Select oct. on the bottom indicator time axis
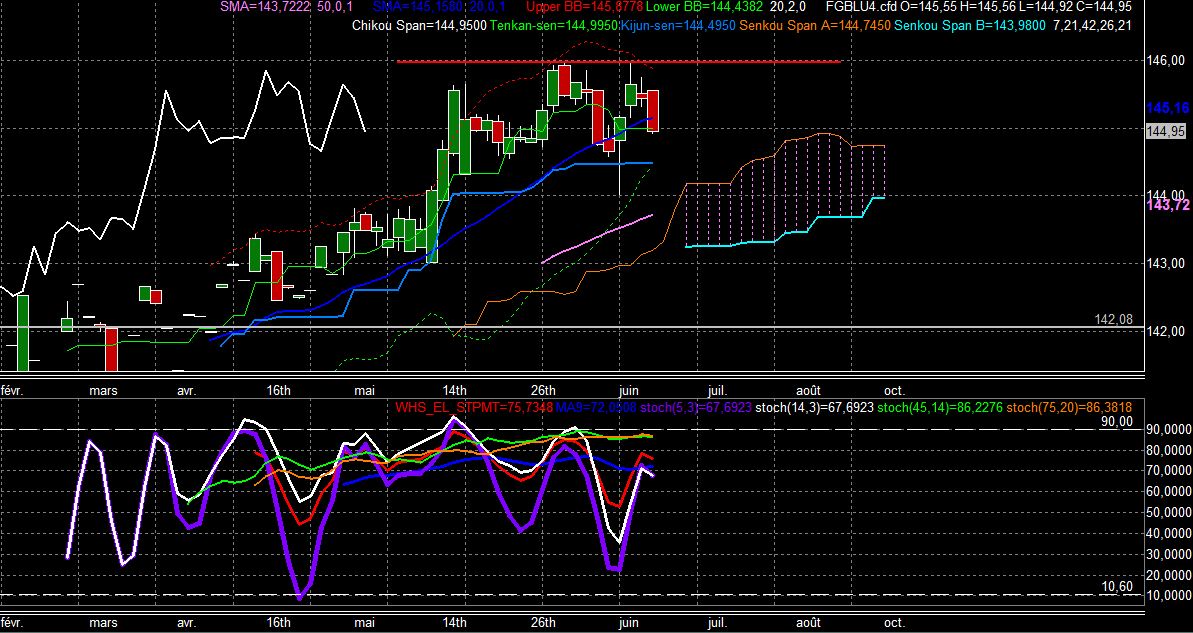Image resolution: width=1193 pixels, height=633 pixels. [x=895, y=622]
